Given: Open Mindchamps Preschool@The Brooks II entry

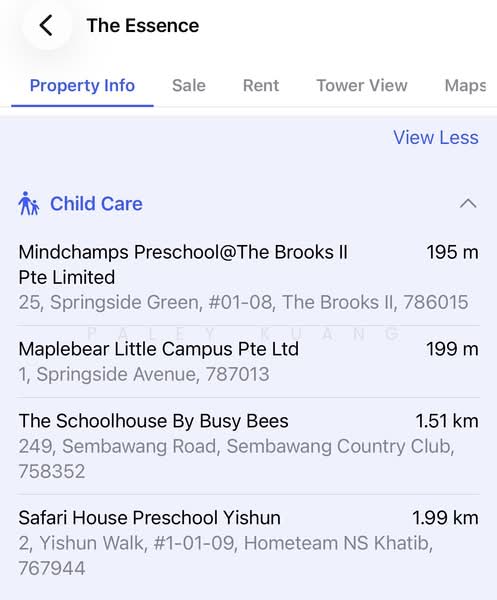Looking at the screenshot, I should [x=249, y=277].
